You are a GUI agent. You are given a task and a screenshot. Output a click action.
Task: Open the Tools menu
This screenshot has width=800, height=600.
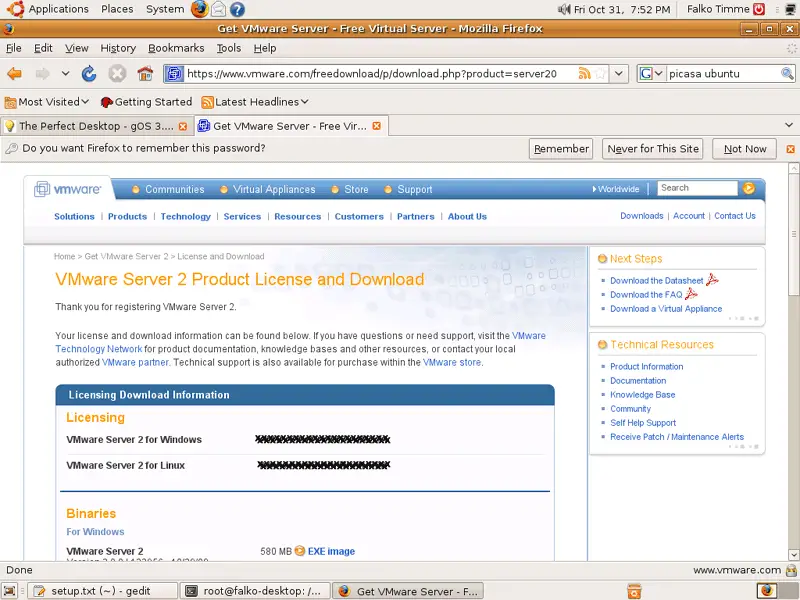pos(229,48)
